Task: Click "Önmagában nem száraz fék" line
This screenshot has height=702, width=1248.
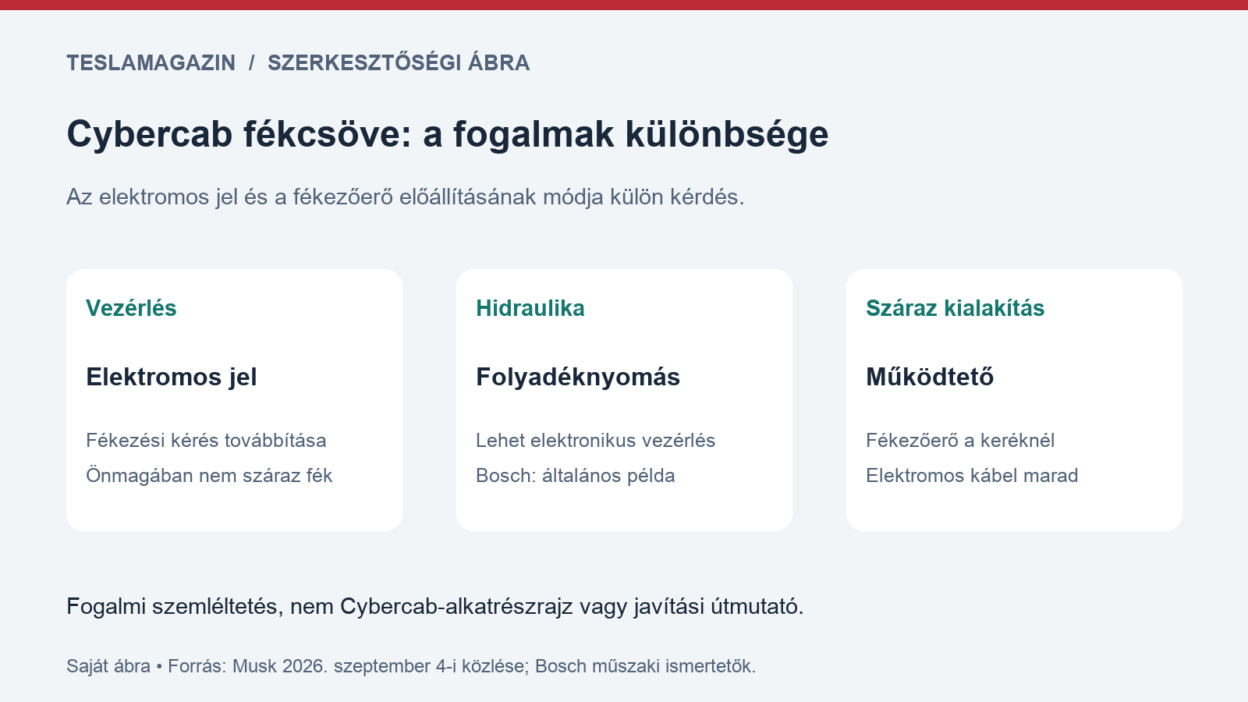Action: (209, 476)
